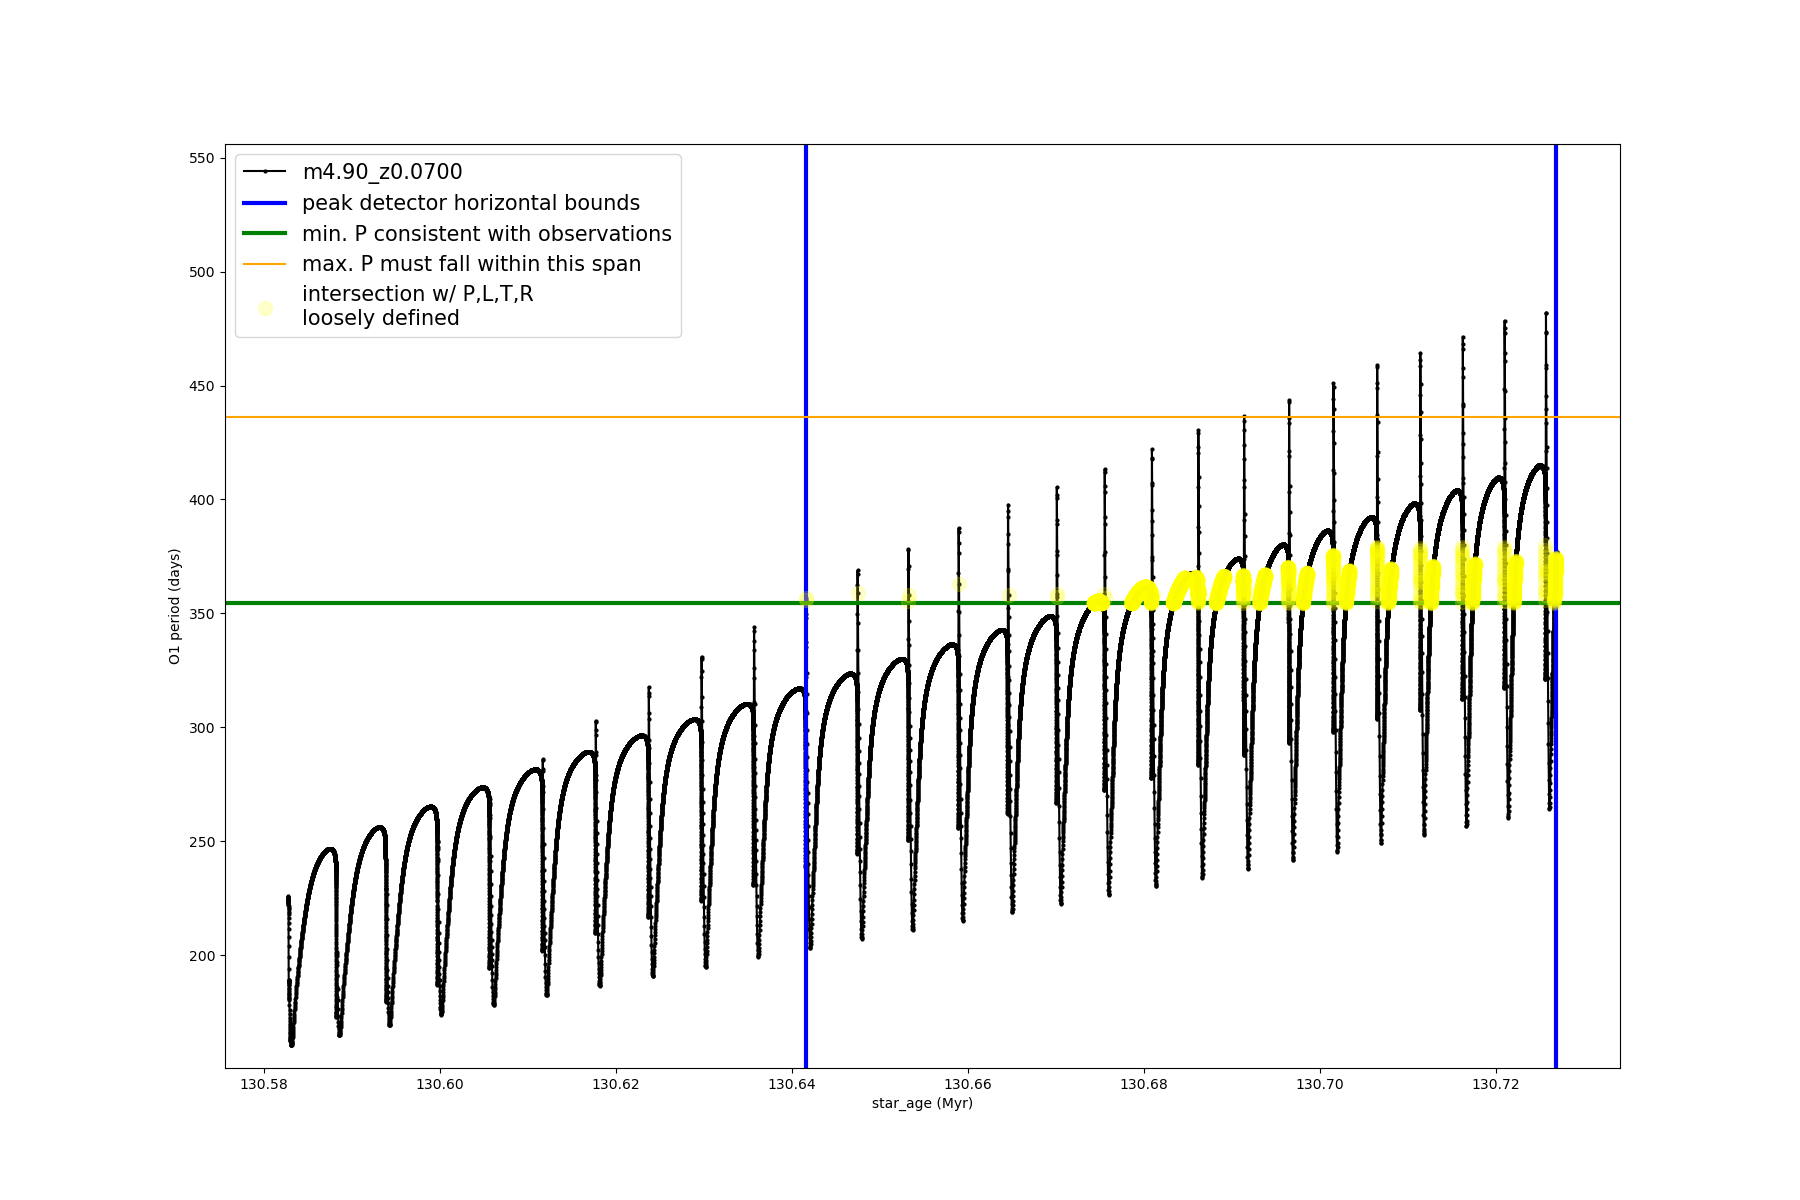Click the black m4.90_z0.0700 legend line sample
The height and width of the screenshot is (1200, 1800).
(265, 172)
